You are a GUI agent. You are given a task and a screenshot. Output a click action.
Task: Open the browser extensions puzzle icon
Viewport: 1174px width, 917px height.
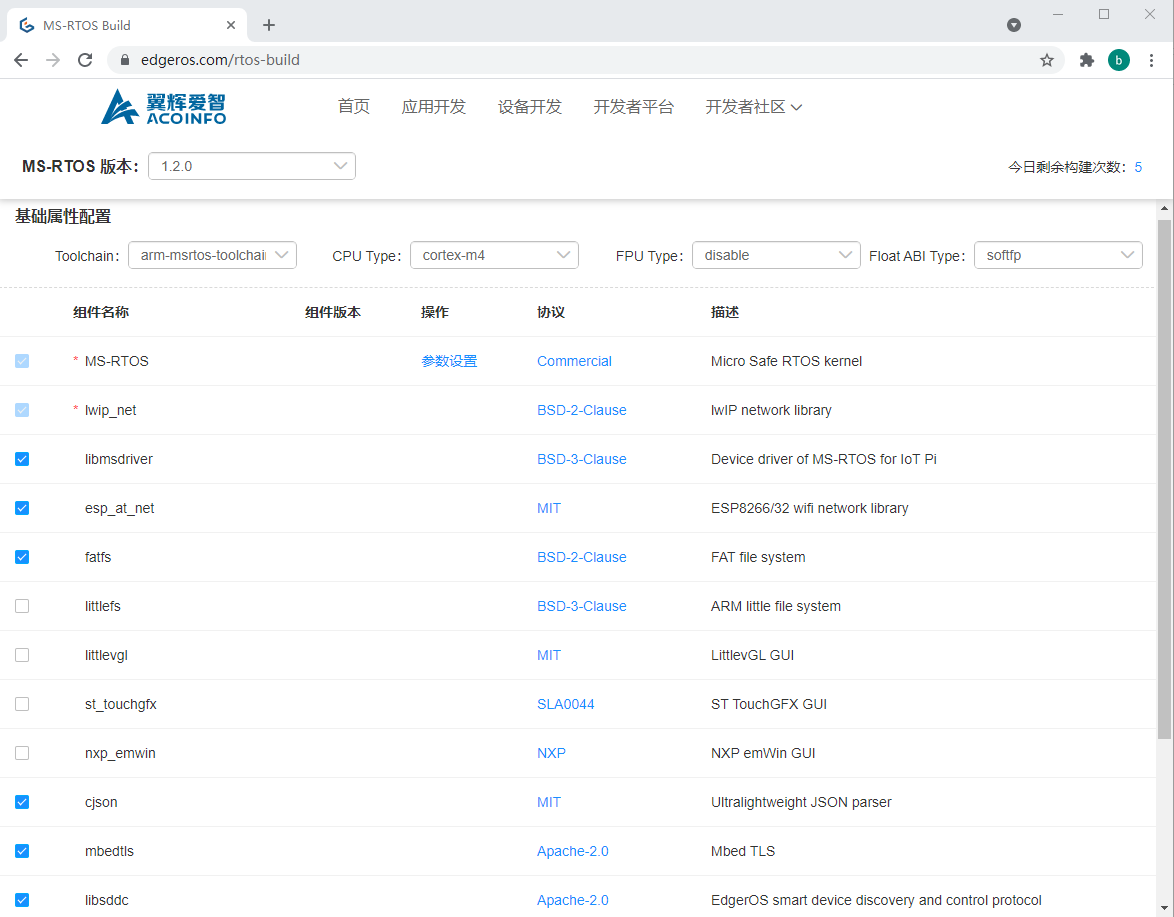[x=1087, y=60]
